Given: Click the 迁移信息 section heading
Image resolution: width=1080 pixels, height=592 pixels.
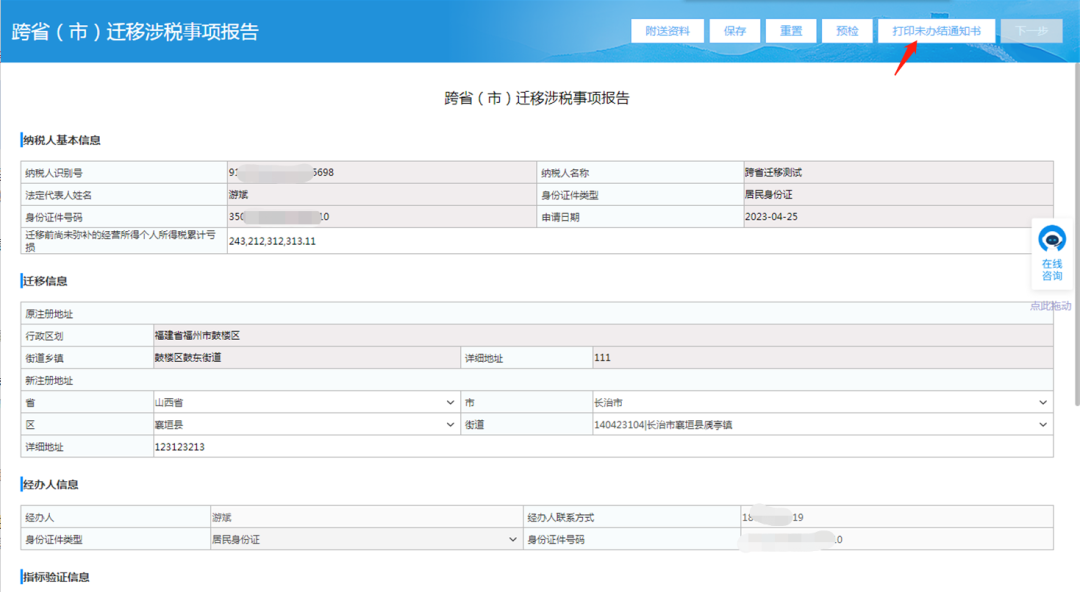Looking at the screenshot, I should 45,280.
